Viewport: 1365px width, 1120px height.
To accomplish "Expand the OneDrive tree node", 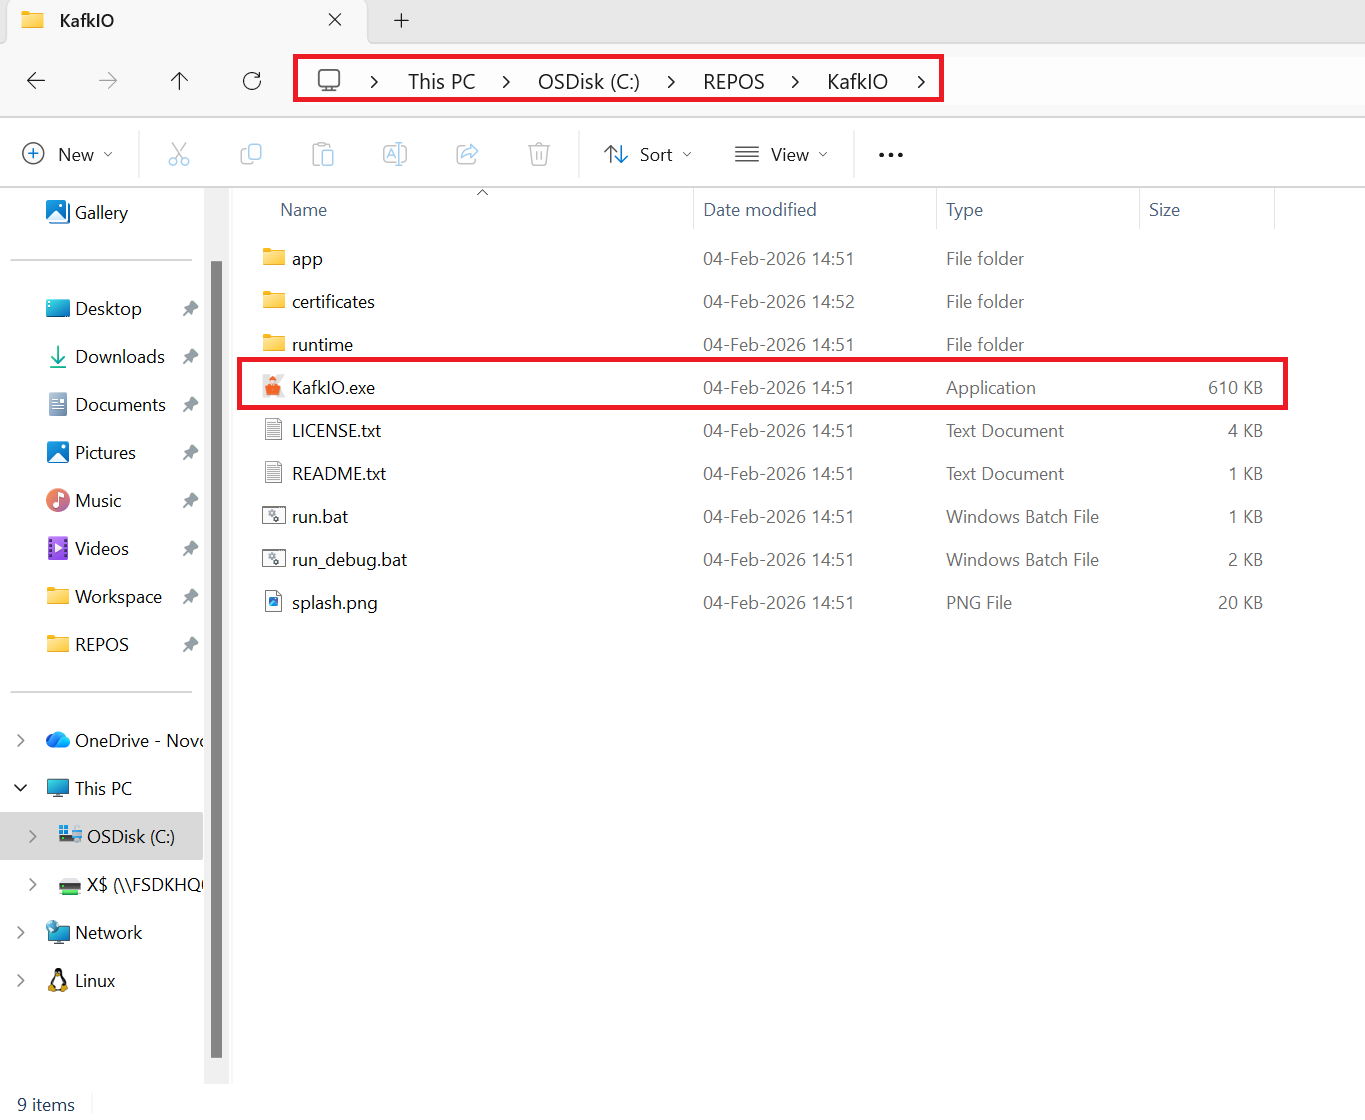I will (21, 740).
